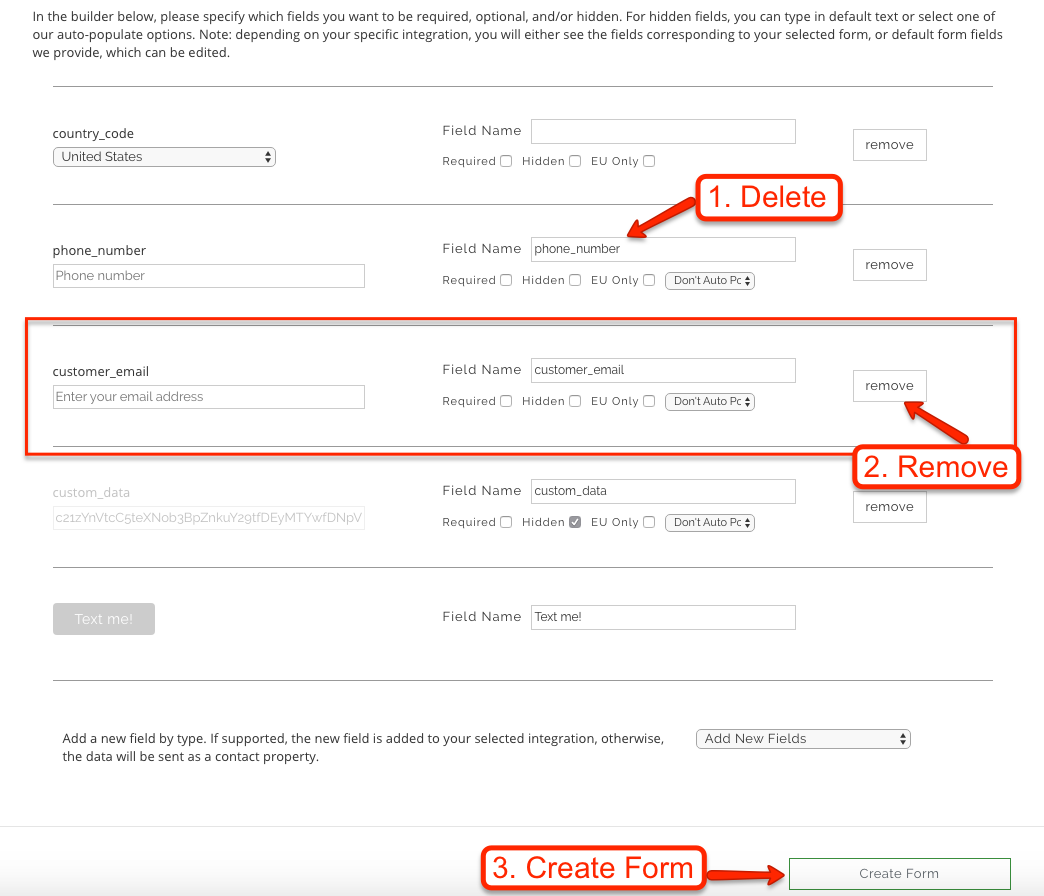Tick Hidden for the country_code field
1044x896 pixels.
click(575, 161)
